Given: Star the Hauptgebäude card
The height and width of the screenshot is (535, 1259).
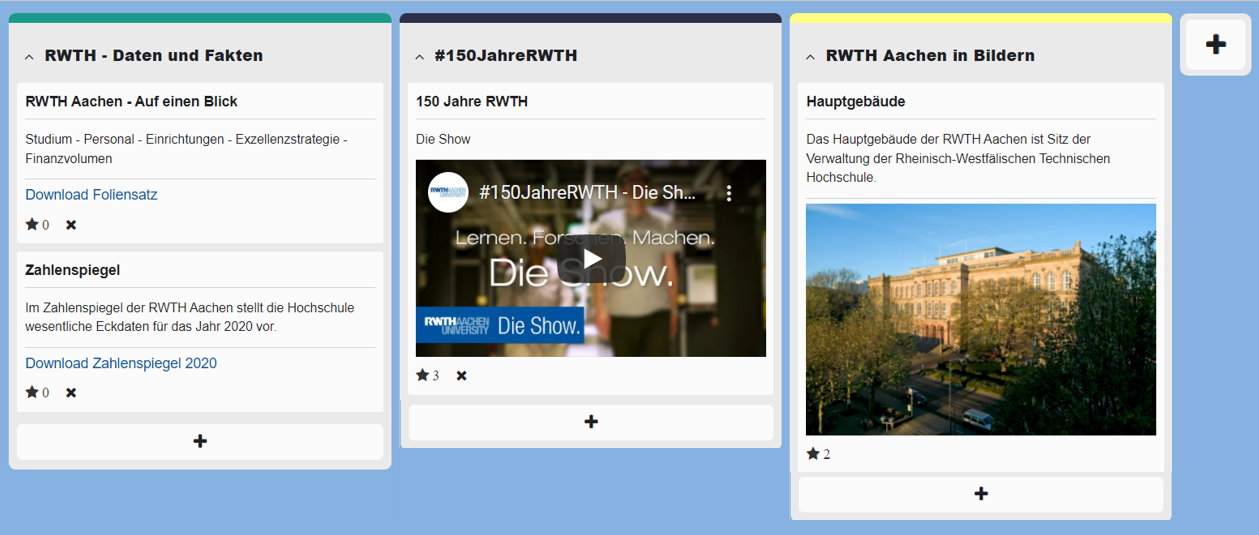Looking at the screenshot, I should (x=813, y=454).
